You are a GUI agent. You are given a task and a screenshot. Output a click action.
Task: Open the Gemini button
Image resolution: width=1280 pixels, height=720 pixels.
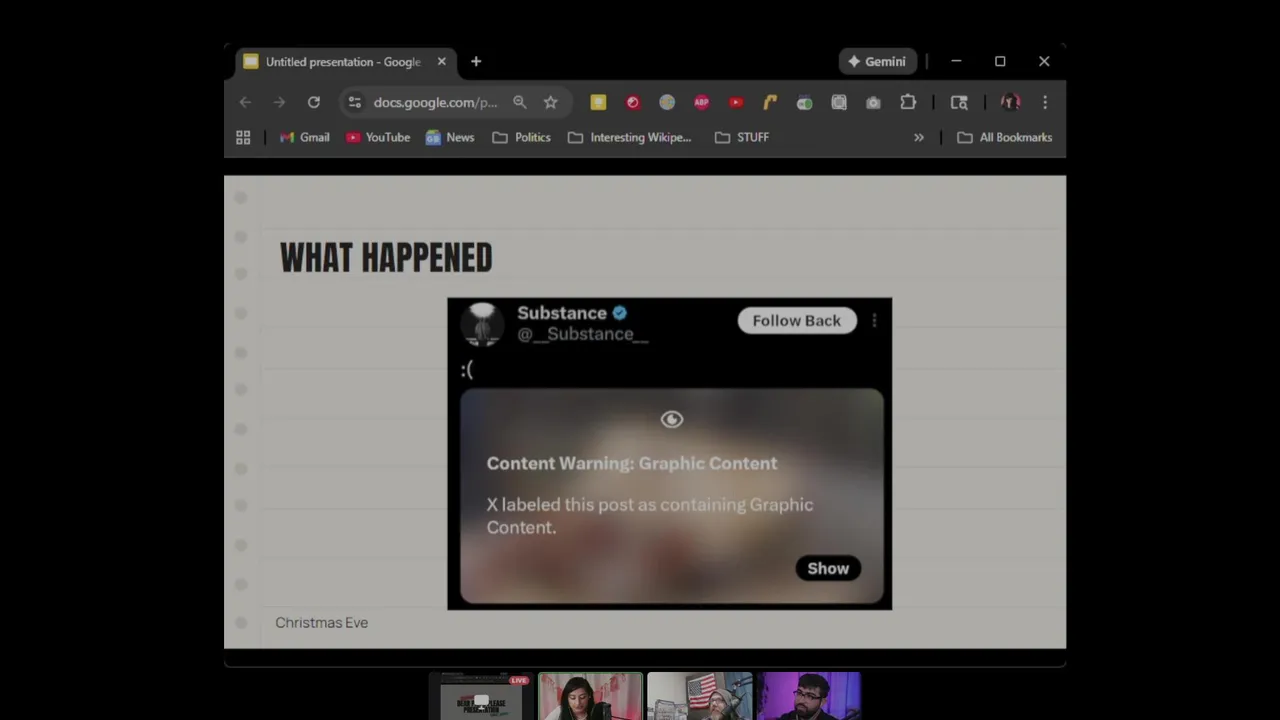[x=876, y=61]
